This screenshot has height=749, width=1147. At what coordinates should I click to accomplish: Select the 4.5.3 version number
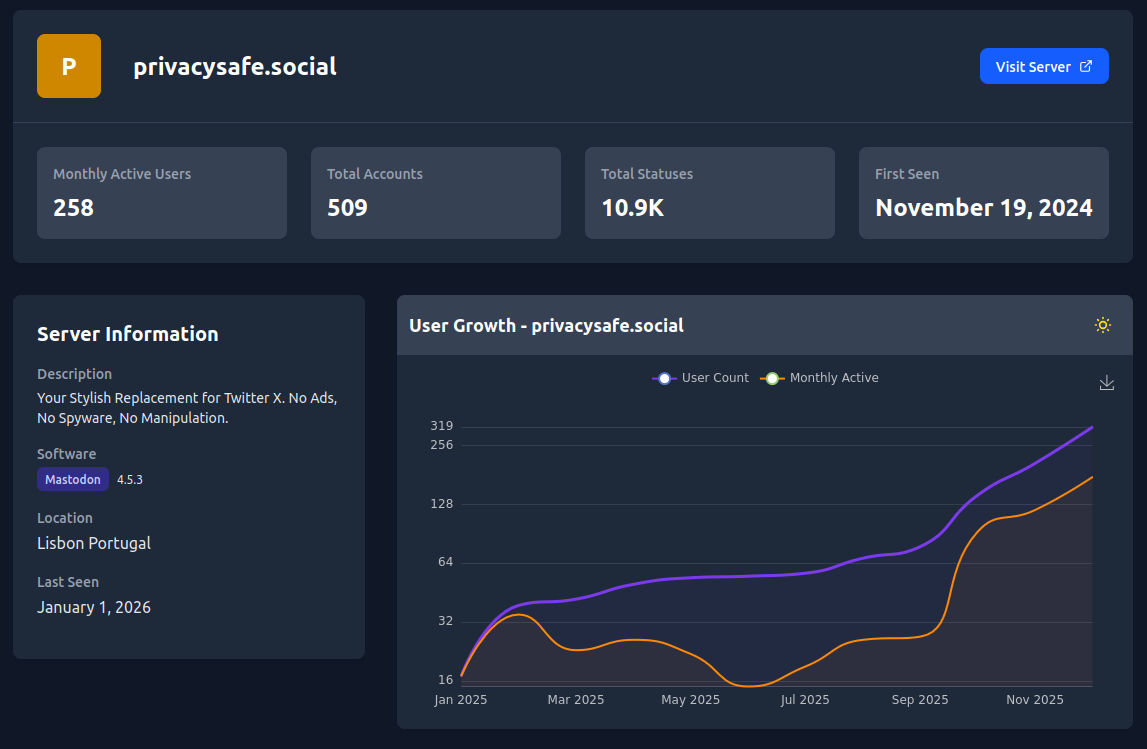130,480
